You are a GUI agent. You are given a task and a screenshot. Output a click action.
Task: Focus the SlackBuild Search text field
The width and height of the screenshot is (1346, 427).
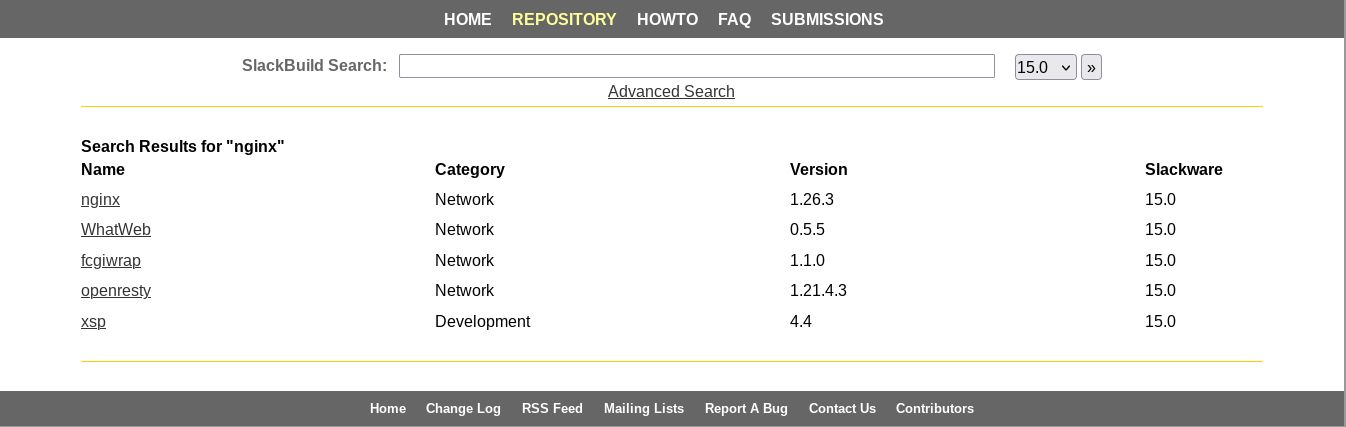697,66
